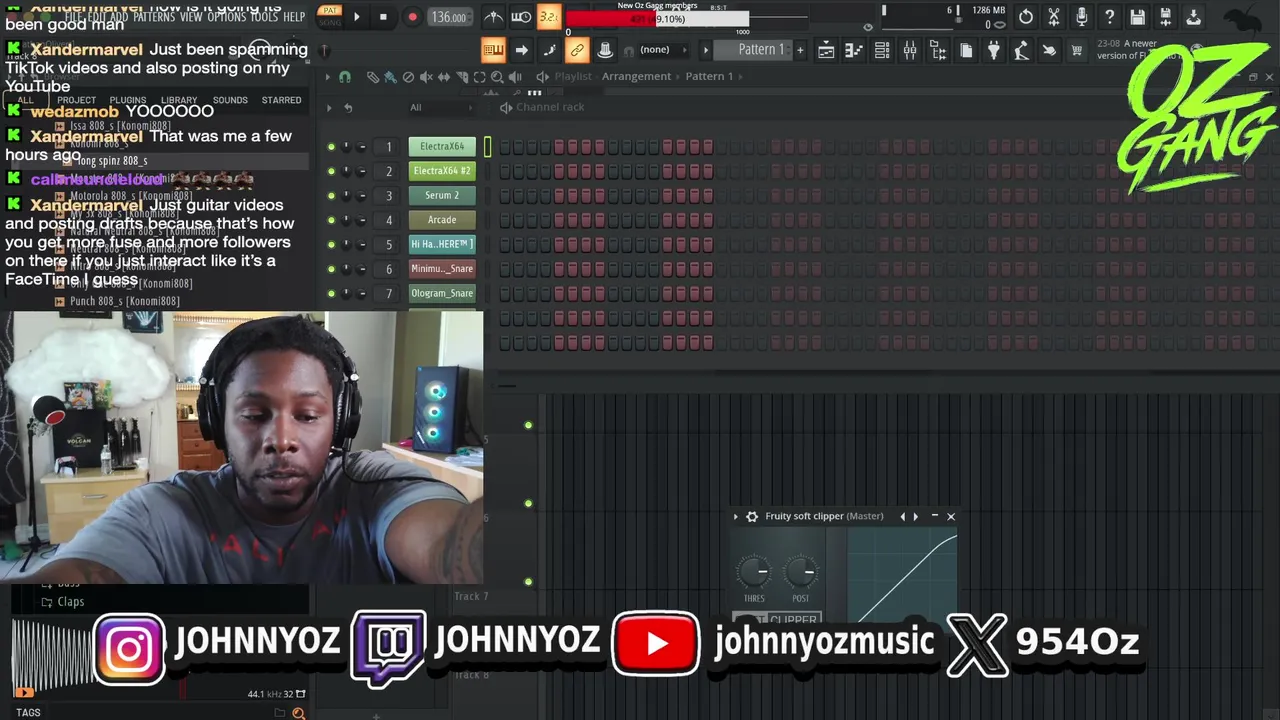Switch browser to the SOUNDS tab
This screenshot has height=720, width=1280.
[230, 100]
